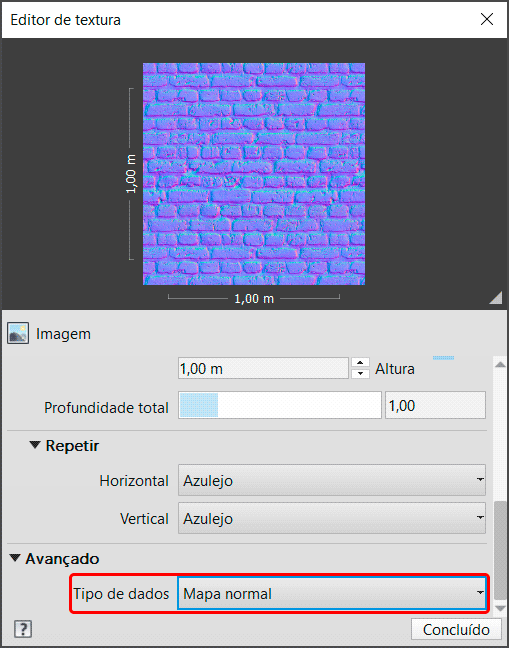Open the Horizontal repeat dropdown

[332, 480]
